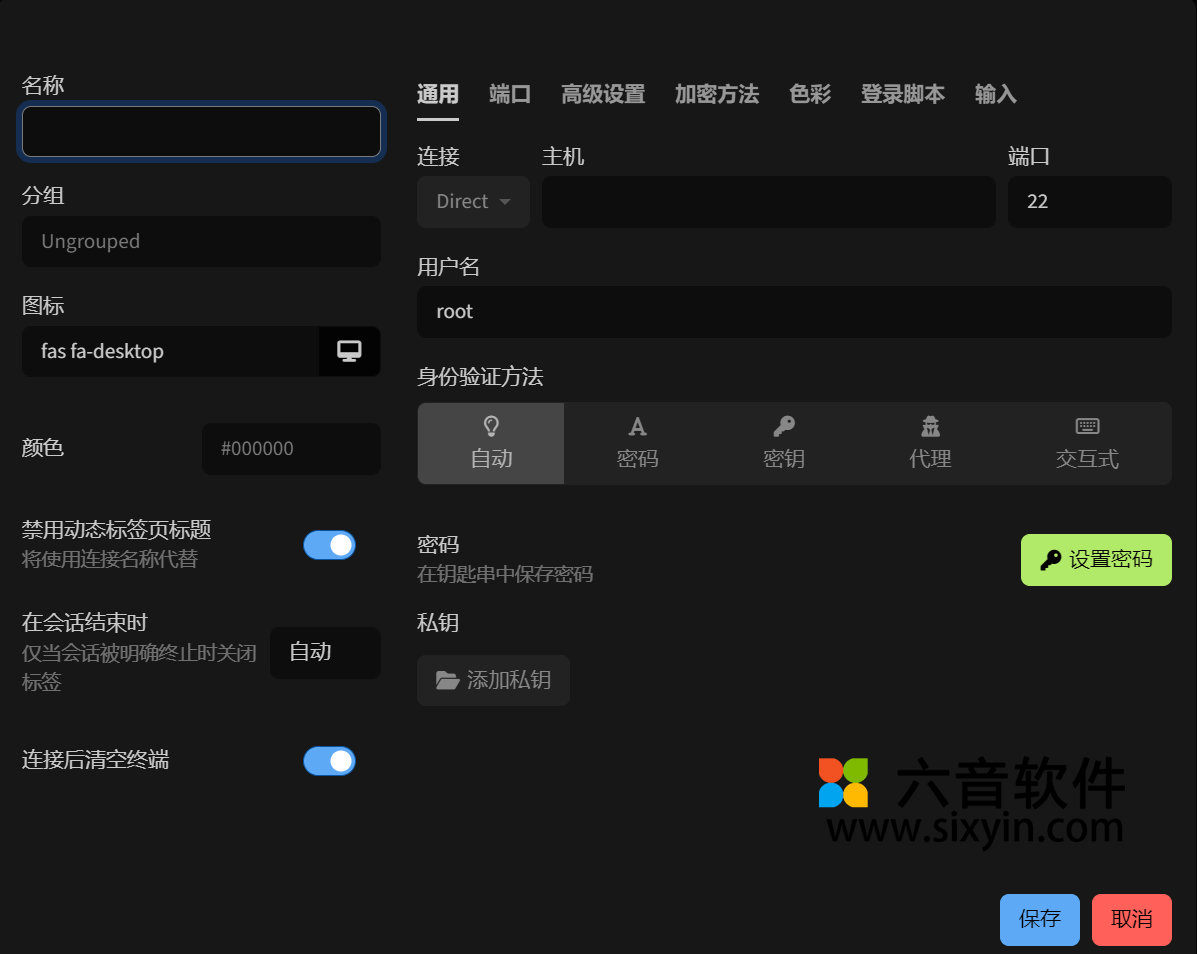Disable the 连接后清空终端 toggle
1197x954 pixels.
click(x=329, y=761)
